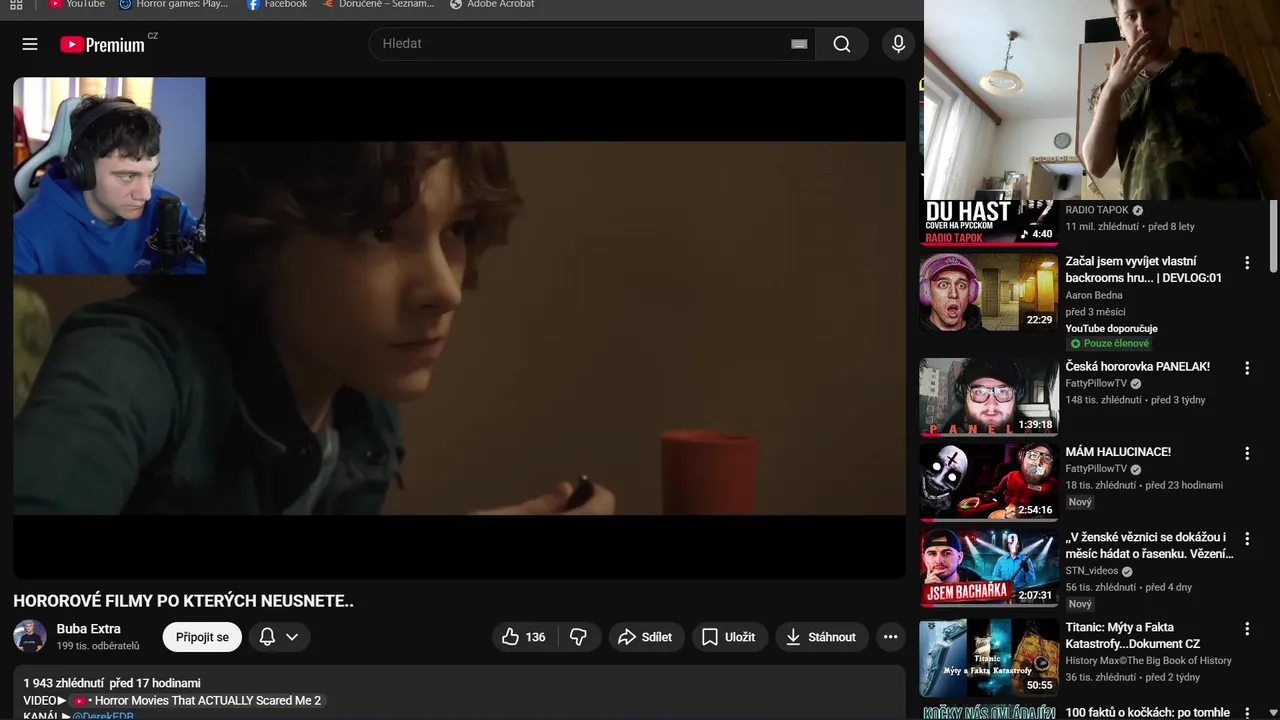Open the Titanic: Mýty a Fakta title
Viewport: 1280px width, 720px height.
(x=1133, y=635)
